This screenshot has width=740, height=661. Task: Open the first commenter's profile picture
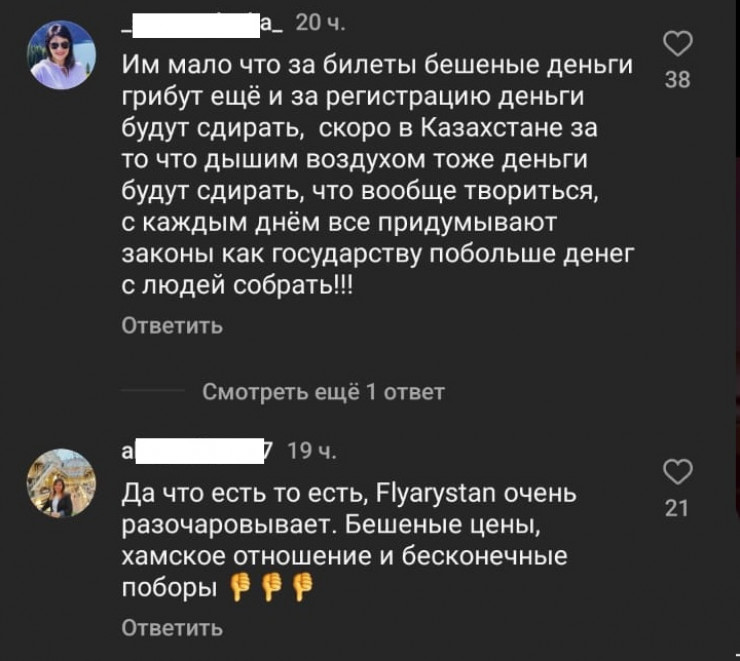tap(58, 55)
